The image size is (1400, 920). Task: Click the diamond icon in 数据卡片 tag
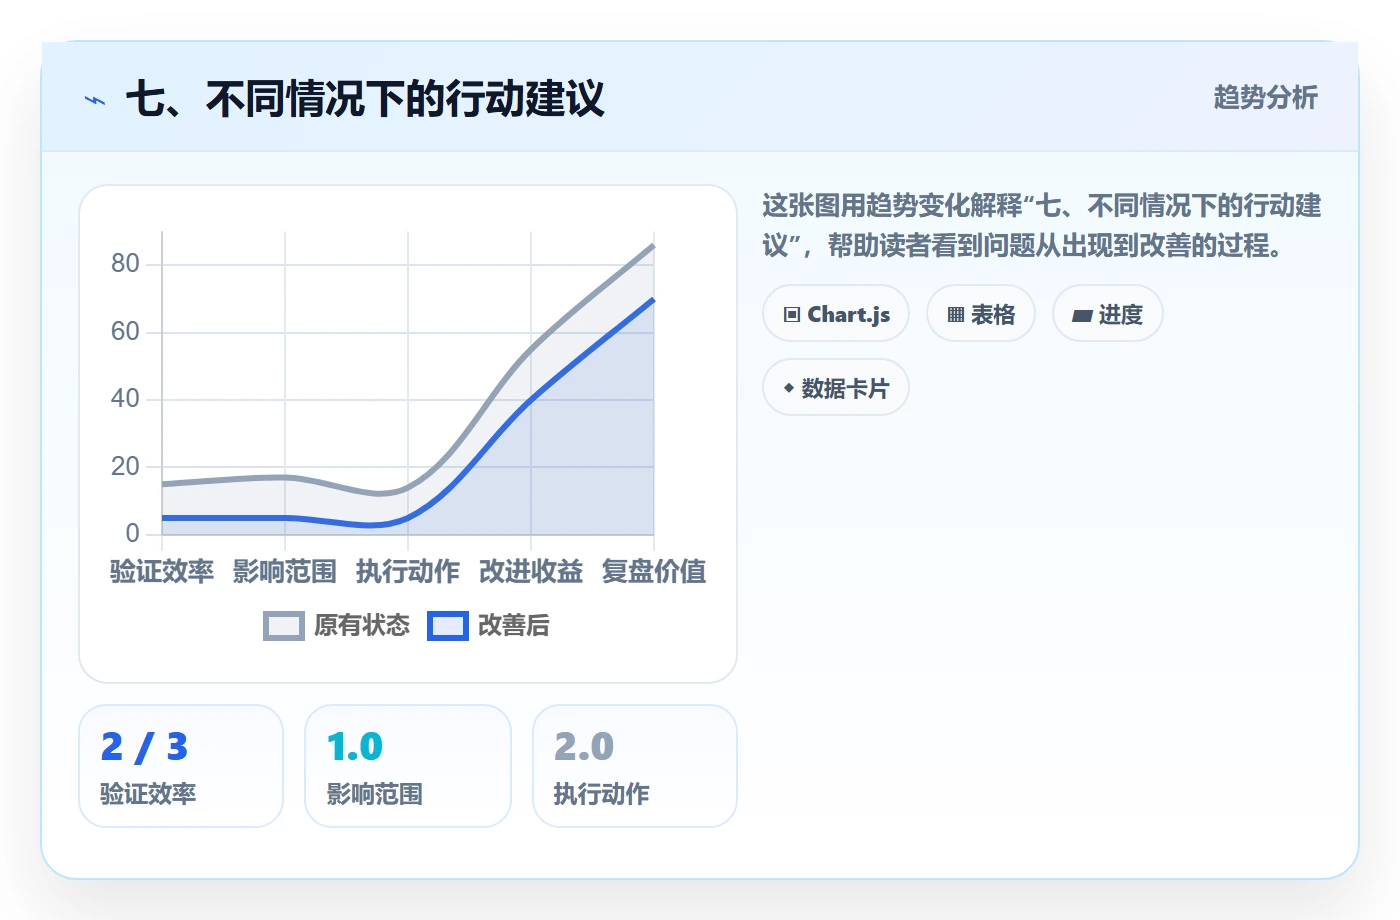point(789,388)
